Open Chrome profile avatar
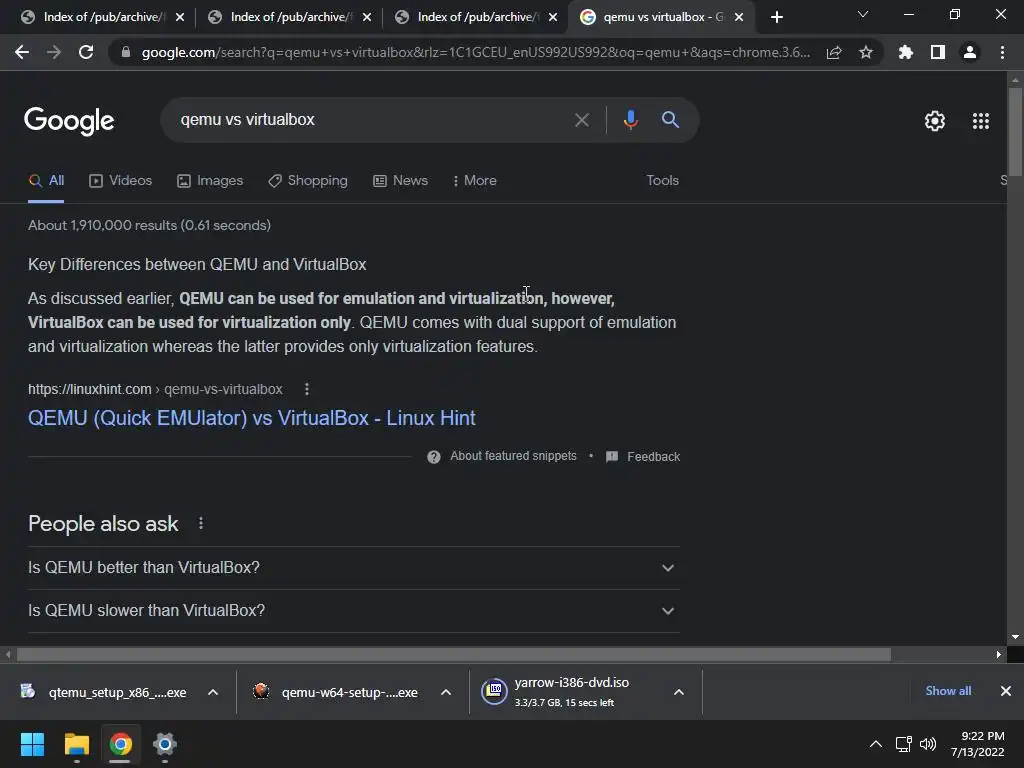This screenshot has width=1024, height=768. [970, 52]
